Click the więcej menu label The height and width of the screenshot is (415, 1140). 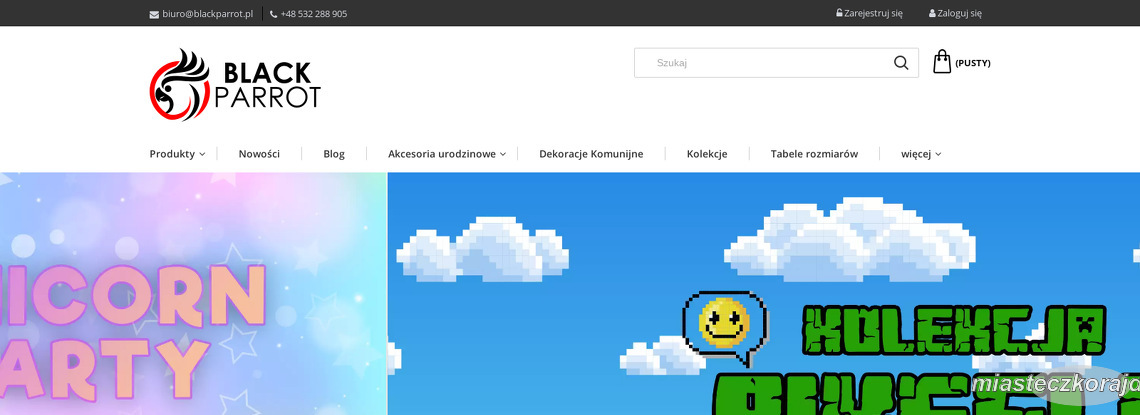click(916, 154)
